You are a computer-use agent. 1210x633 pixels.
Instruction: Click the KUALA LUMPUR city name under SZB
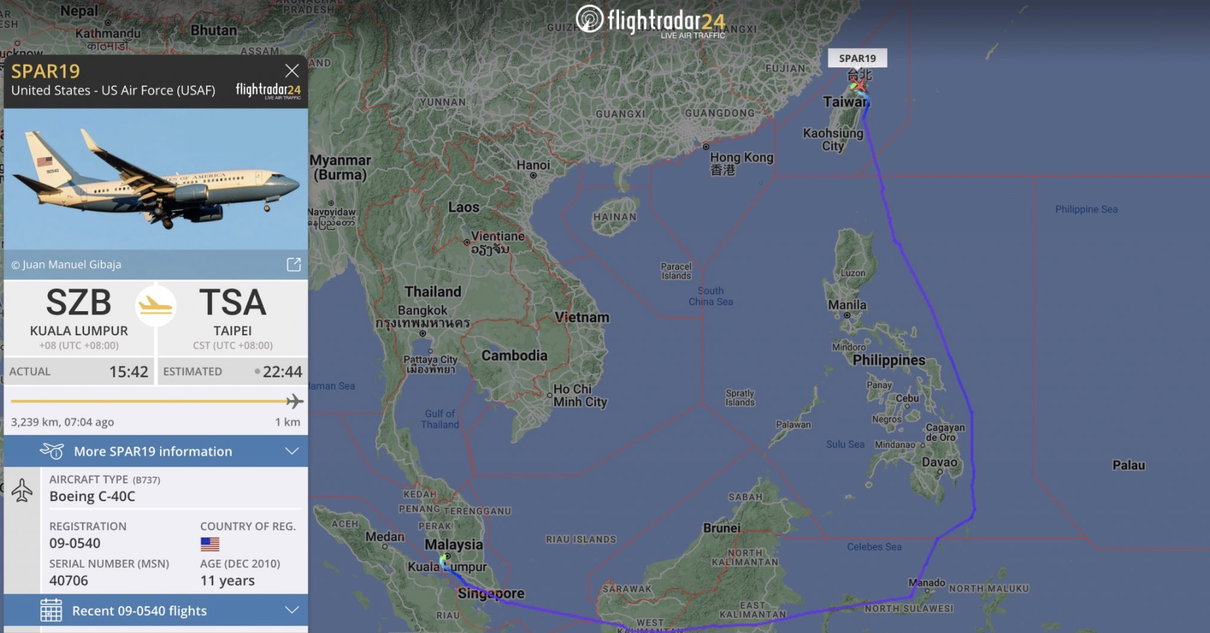pos(79,330)
